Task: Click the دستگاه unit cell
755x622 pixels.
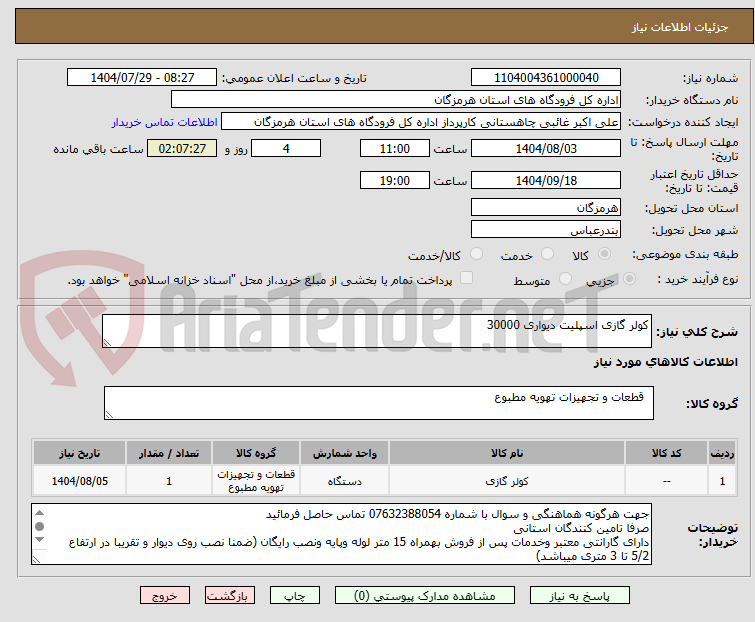Action: (x=344, y=480)
